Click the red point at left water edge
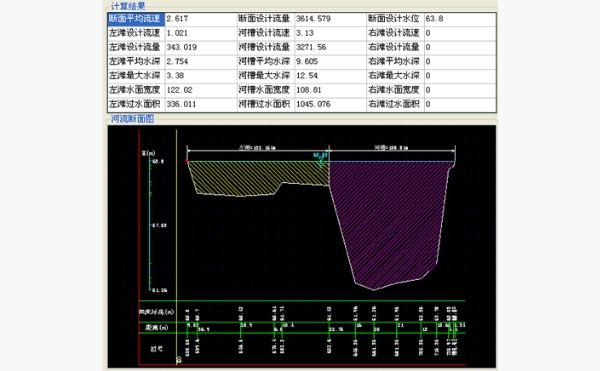 [187, 162]
